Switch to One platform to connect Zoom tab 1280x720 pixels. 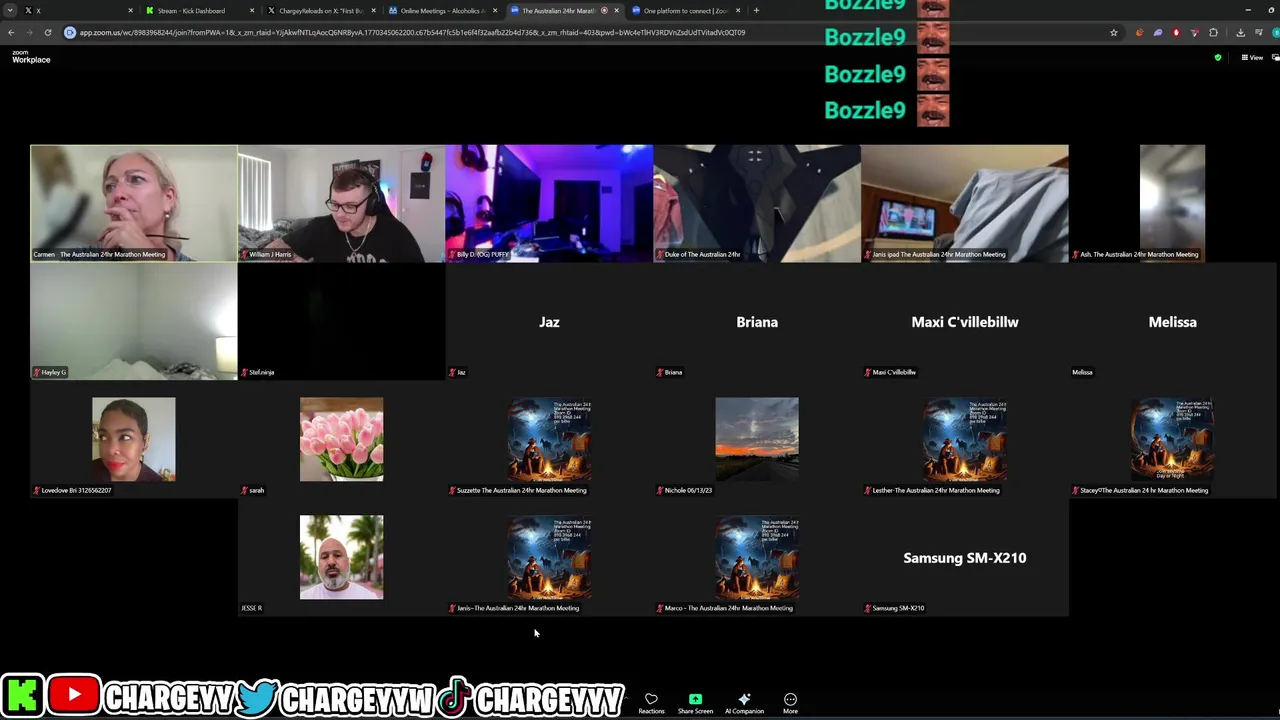685,10
